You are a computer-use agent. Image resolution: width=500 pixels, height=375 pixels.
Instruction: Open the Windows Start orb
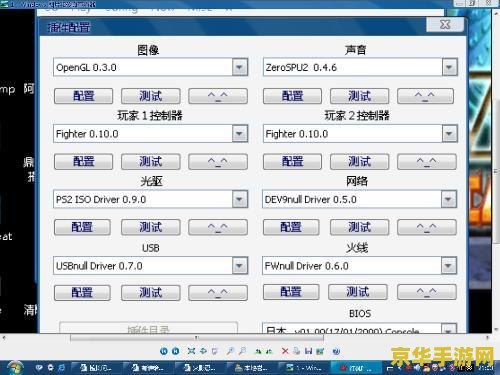15,367
